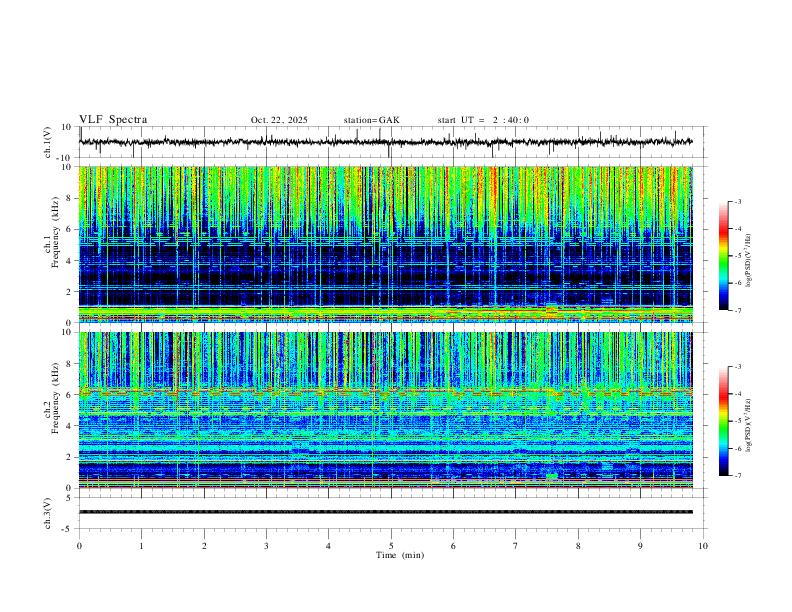Click time axis tick label "7"
This screenshot has width=792, height=612.
click(516, 546)
